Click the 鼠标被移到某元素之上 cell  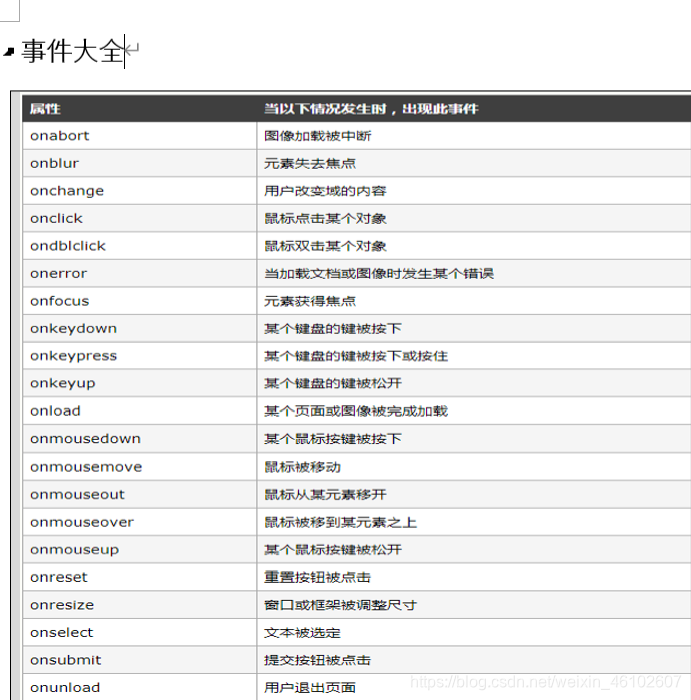474,522
